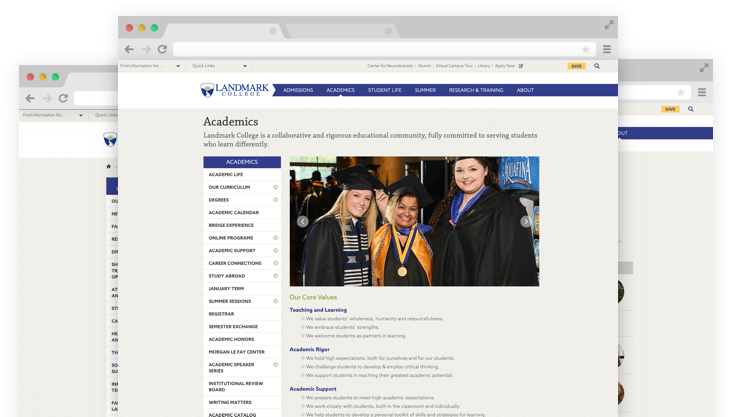Click the 'Teaching and Learning' heading

coord(318,310)
